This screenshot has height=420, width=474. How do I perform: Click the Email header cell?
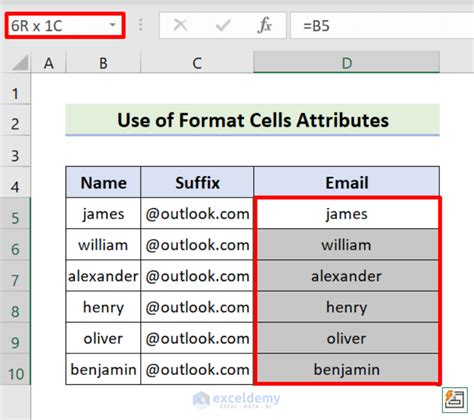(347, 182)
